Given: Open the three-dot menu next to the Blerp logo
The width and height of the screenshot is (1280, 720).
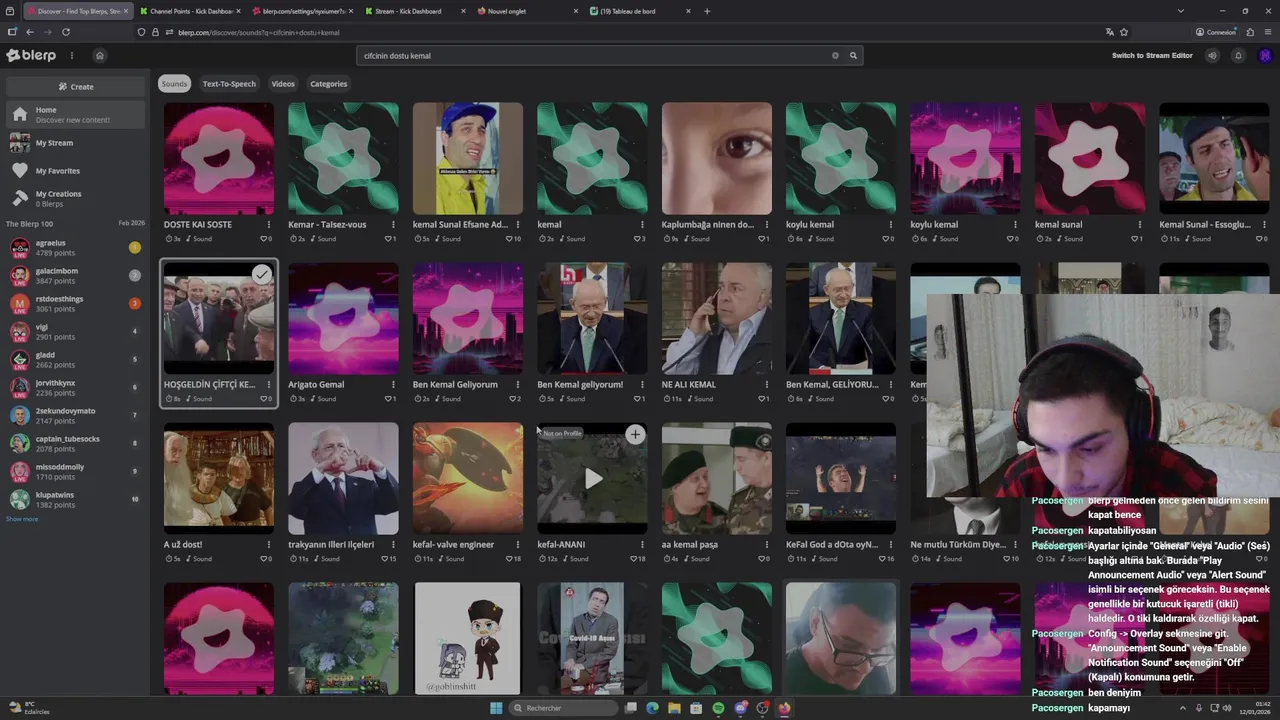Looking at the screenshot, I should 71,55.
